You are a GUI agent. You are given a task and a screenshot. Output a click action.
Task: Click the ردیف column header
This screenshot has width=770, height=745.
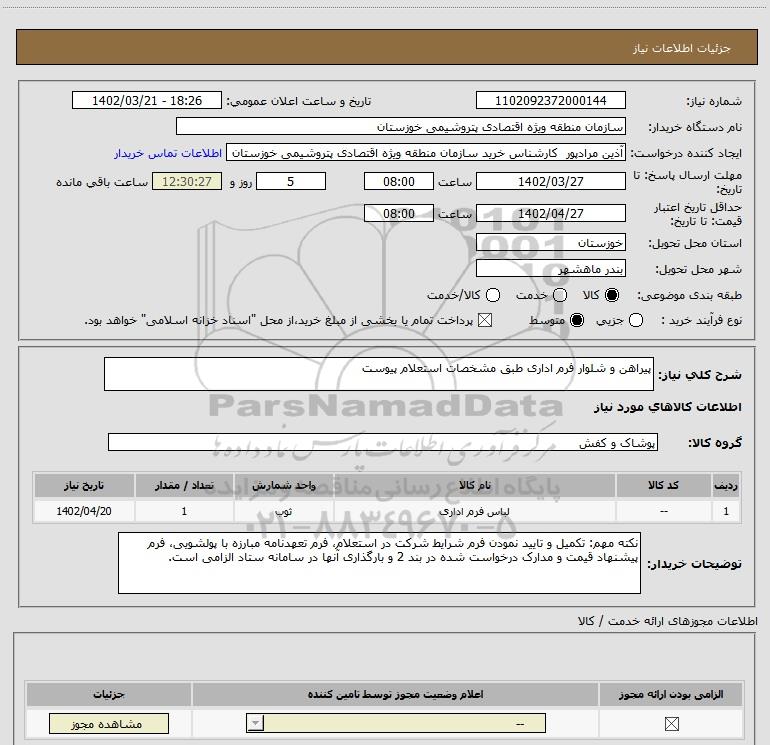[x=726, y=485]
